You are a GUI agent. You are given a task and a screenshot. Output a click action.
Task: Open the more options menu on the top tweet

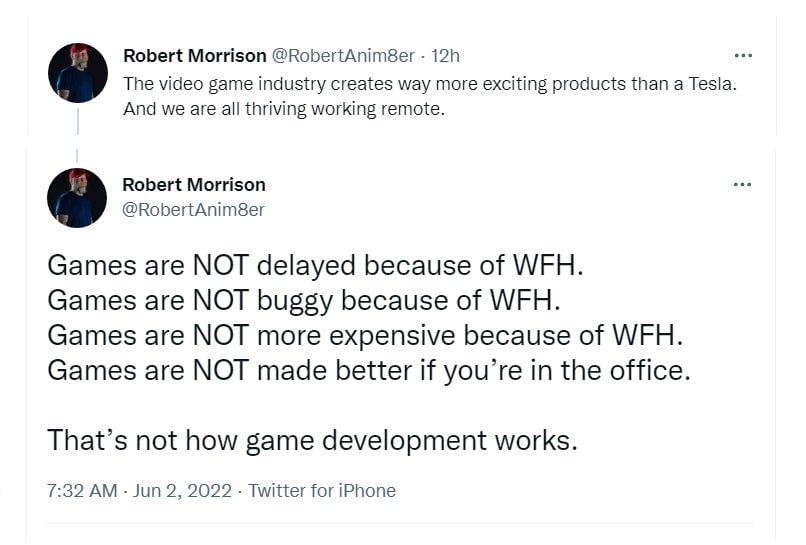tap(742, 56)
